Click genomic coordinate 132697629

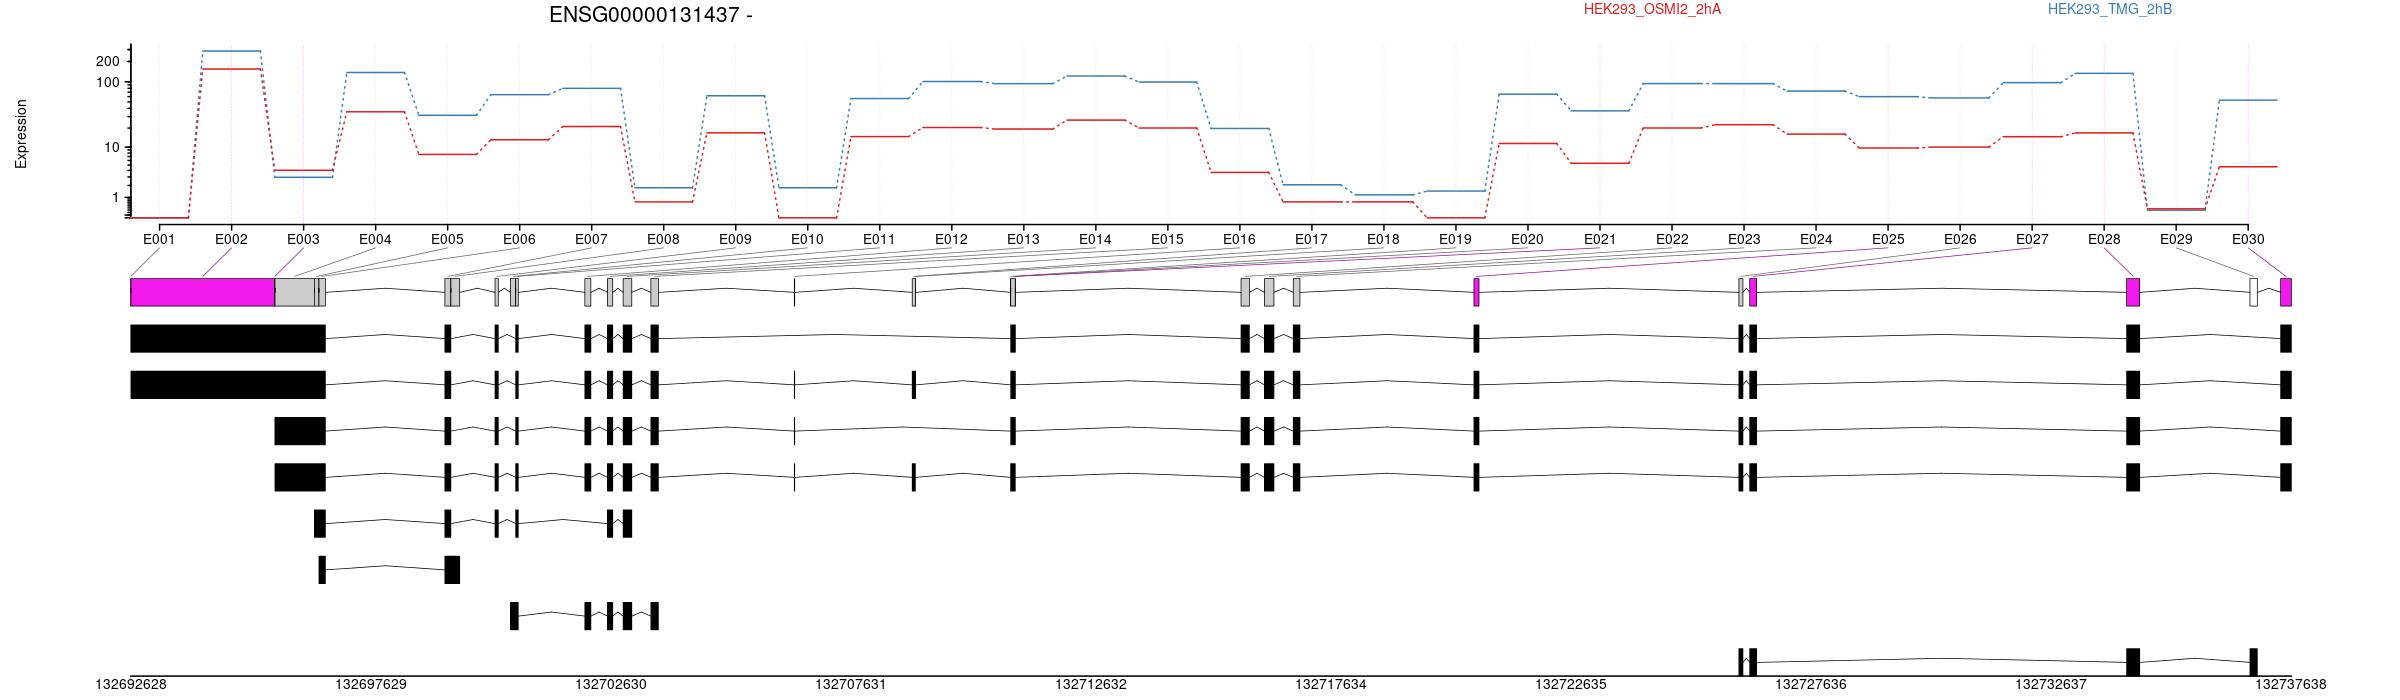tap(371, 685)
